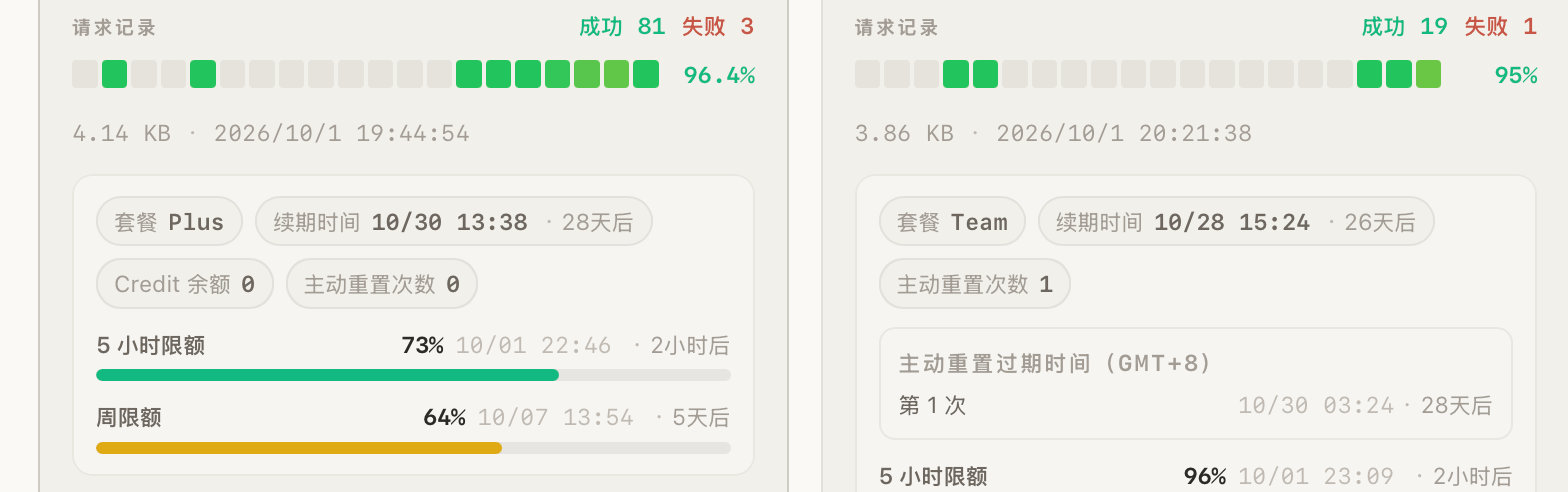The image size is (1568, 492).
Task: Click the green 5 小时限额 progress bar
Action: [x=413, y=375]
